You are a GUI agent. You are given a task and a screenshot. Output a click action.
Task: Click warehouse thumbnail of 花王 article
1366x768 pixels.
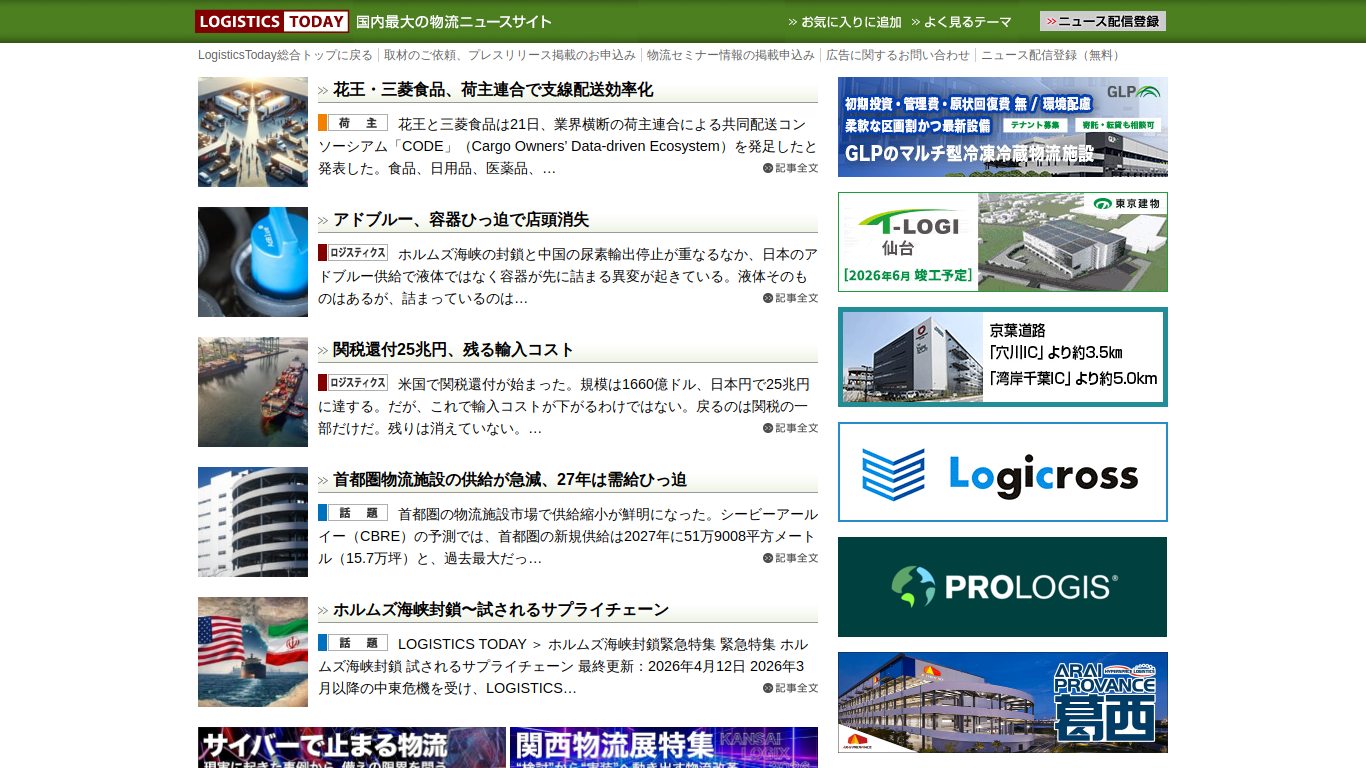[x=253, y=132]
